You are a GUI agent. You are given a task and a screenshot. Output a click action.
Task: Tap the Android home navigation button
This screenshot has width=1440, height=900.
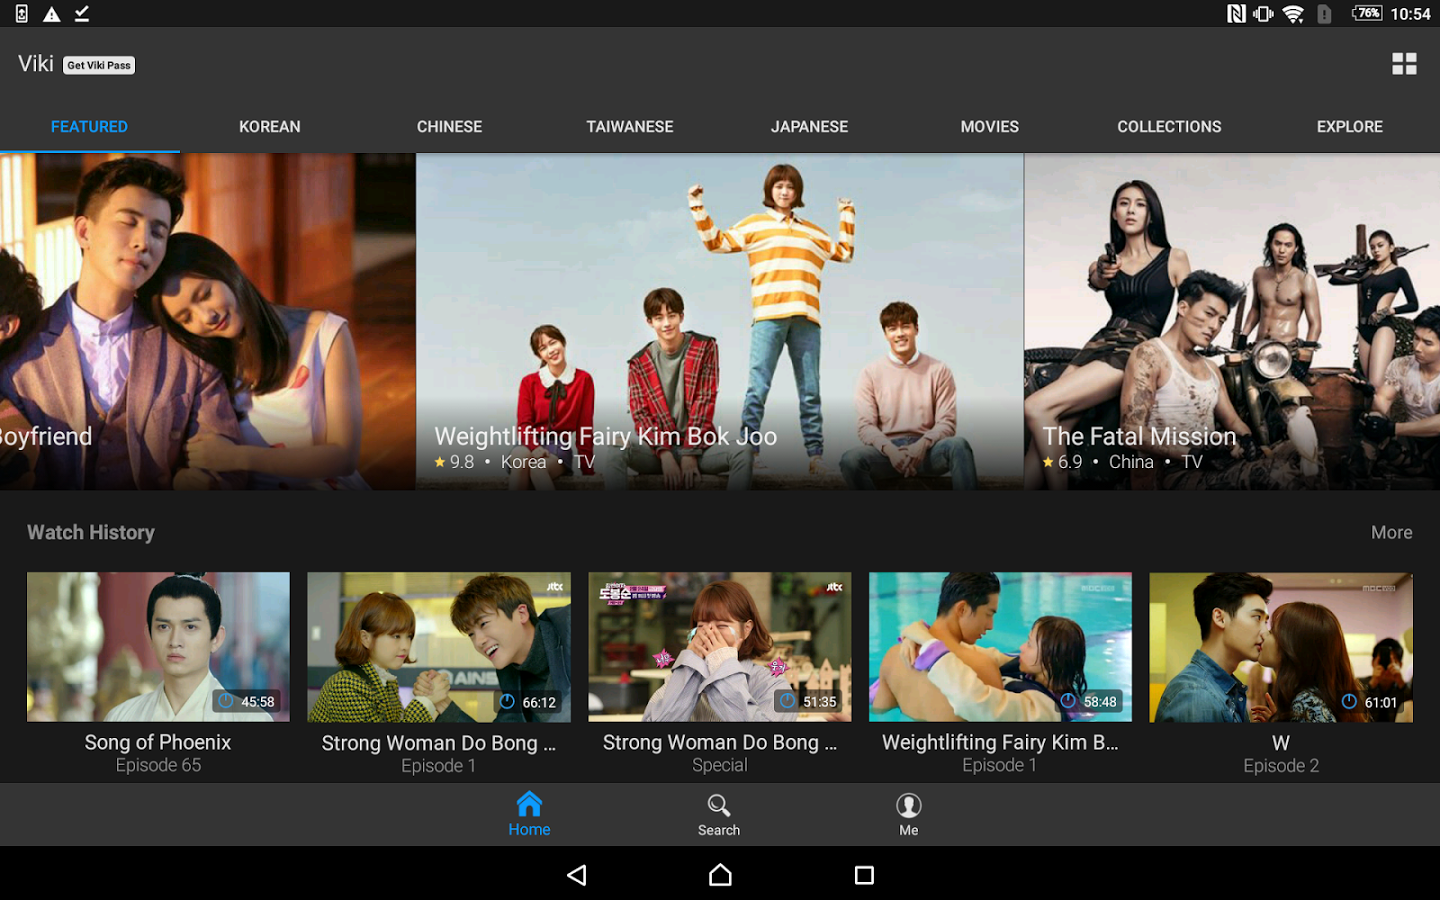(x=720, y=875)
